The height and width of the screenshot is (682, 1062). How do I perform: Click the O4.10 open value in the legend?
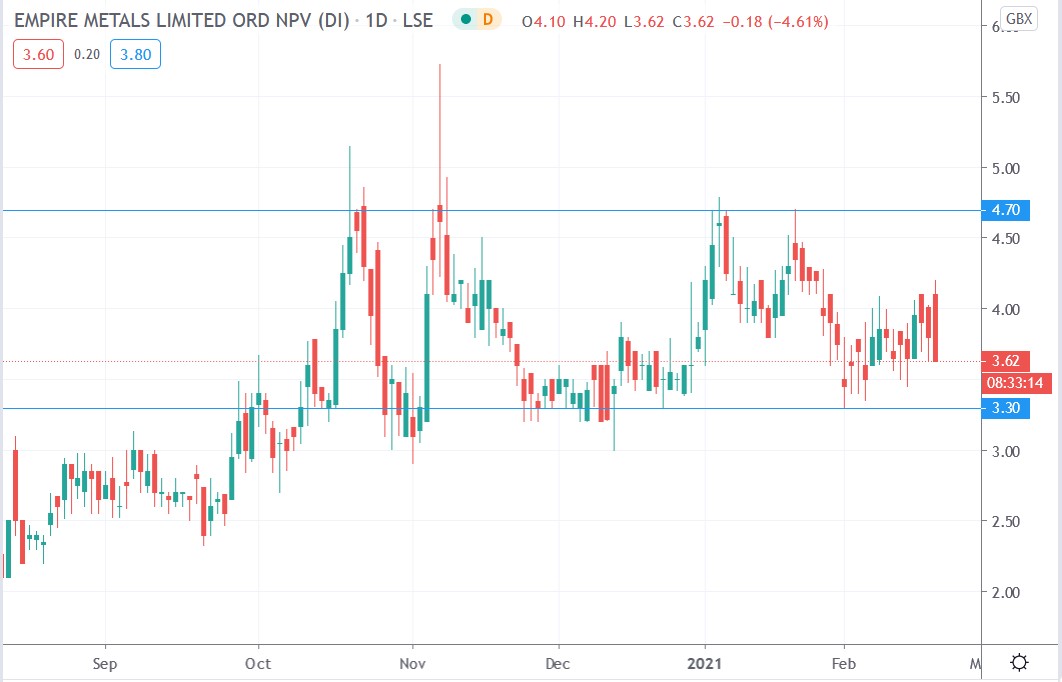[541, 19]
